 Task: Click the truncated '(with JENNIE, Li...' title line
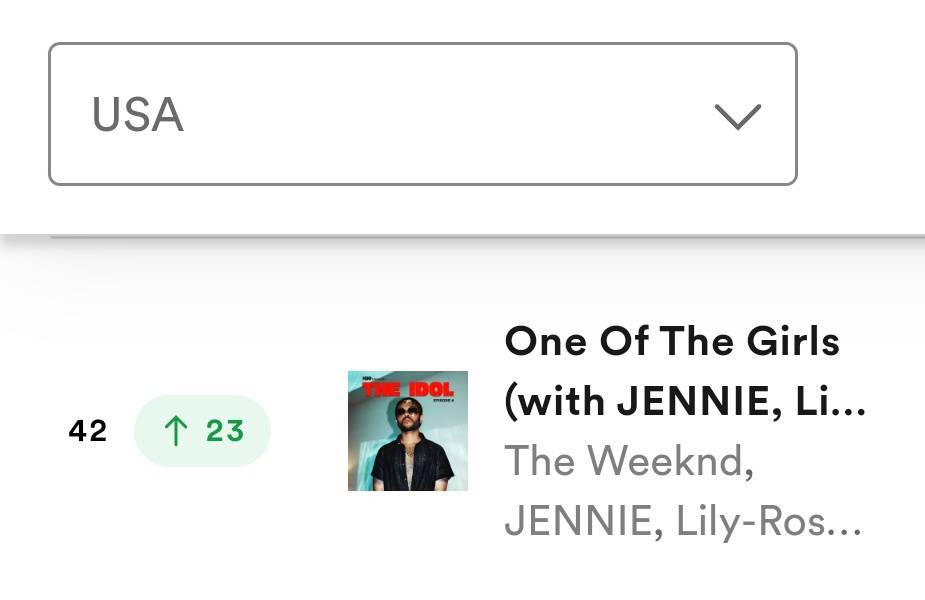click(x=685, y=401)
